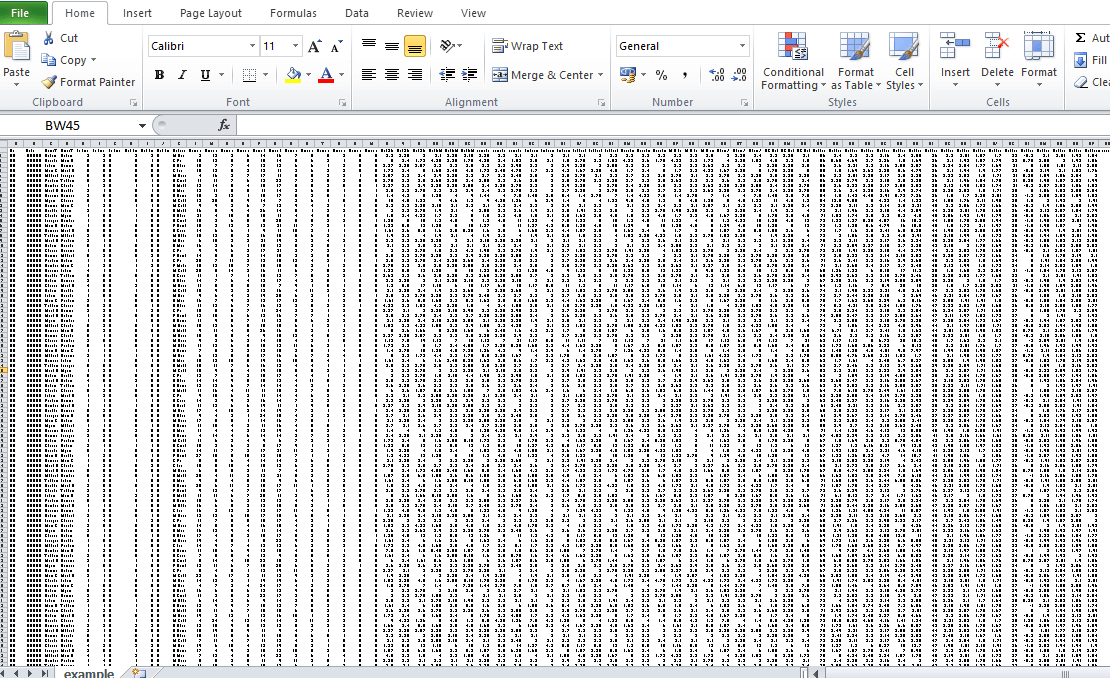Open font color dropdown arrow

[x=341, y=75]
